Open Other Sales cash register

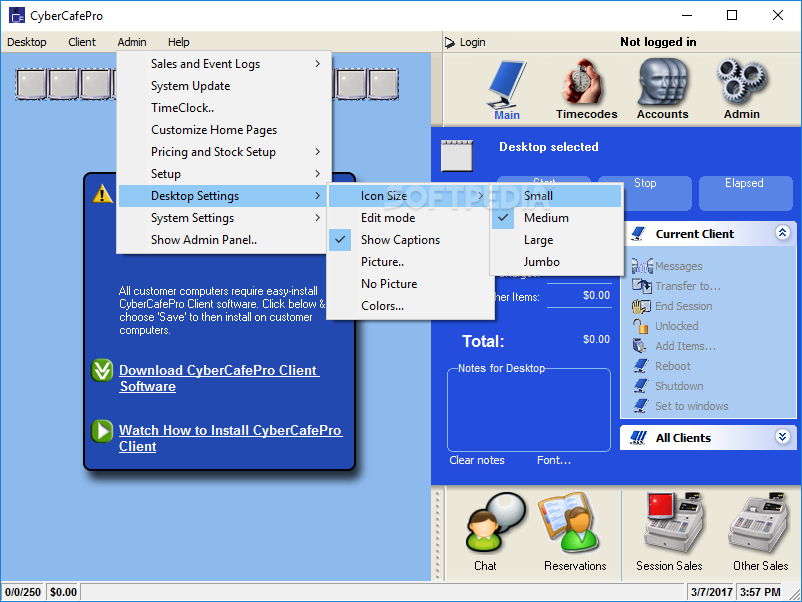coord(758,523)
